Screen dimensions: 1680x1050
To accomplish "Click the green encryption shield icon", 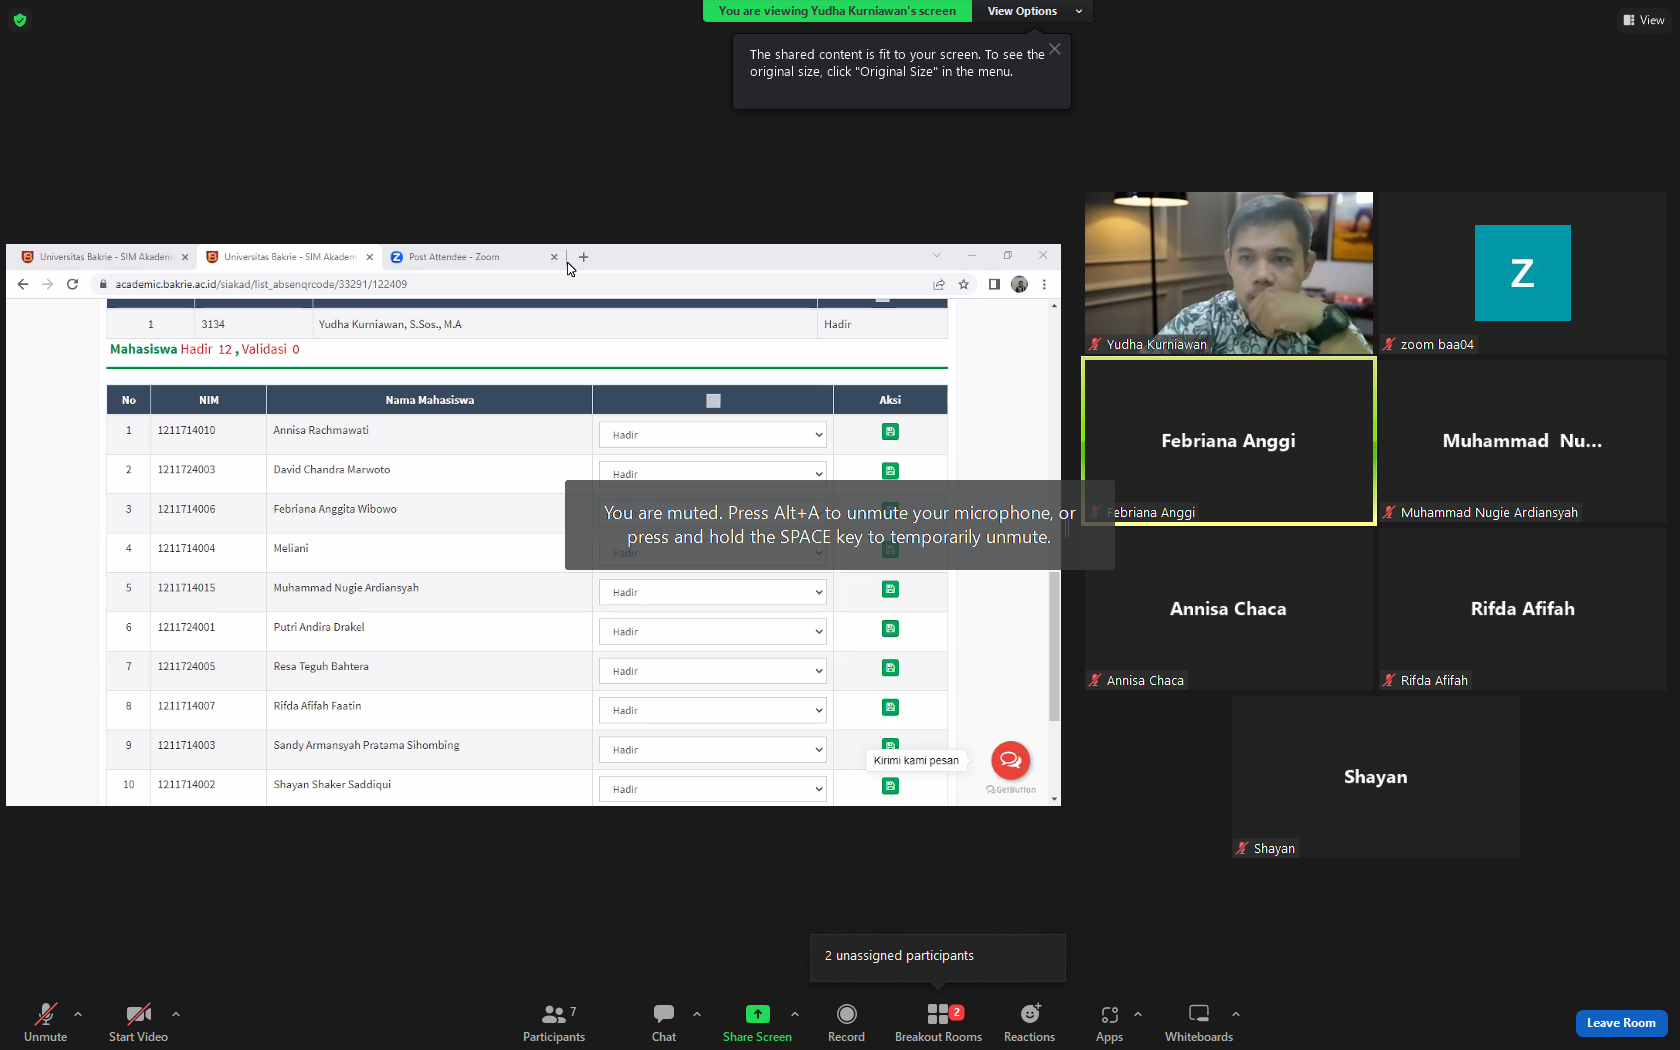I will [x=20, y=20].
